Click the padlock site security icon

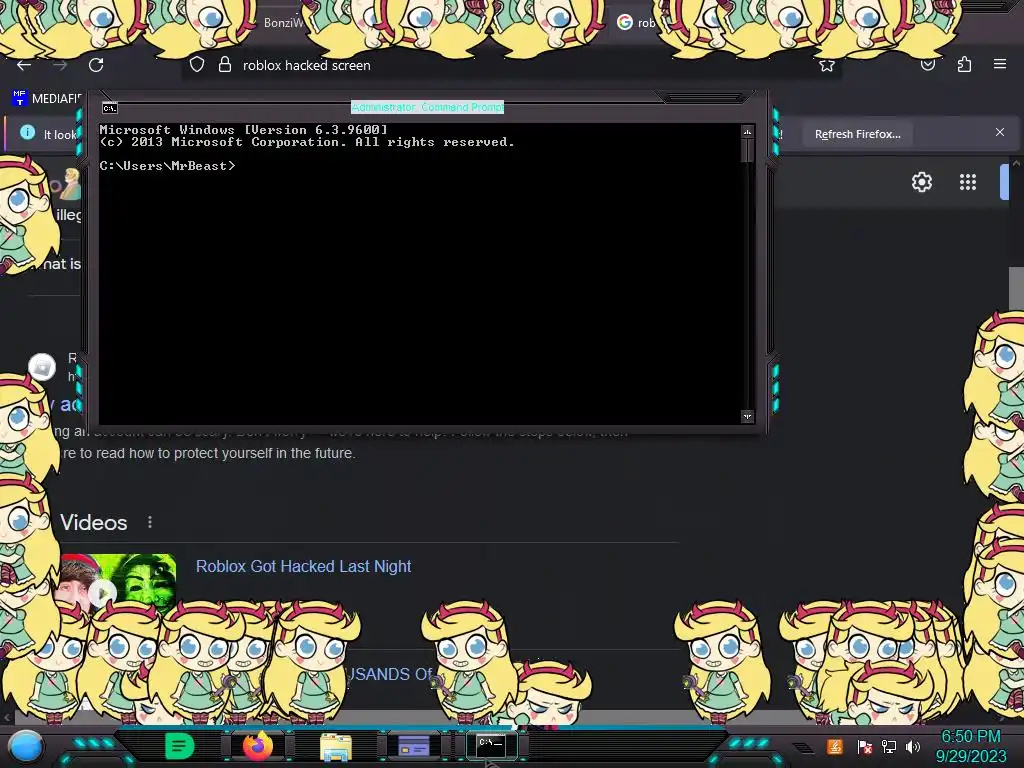pyautogui.click(x=225, y=65)
